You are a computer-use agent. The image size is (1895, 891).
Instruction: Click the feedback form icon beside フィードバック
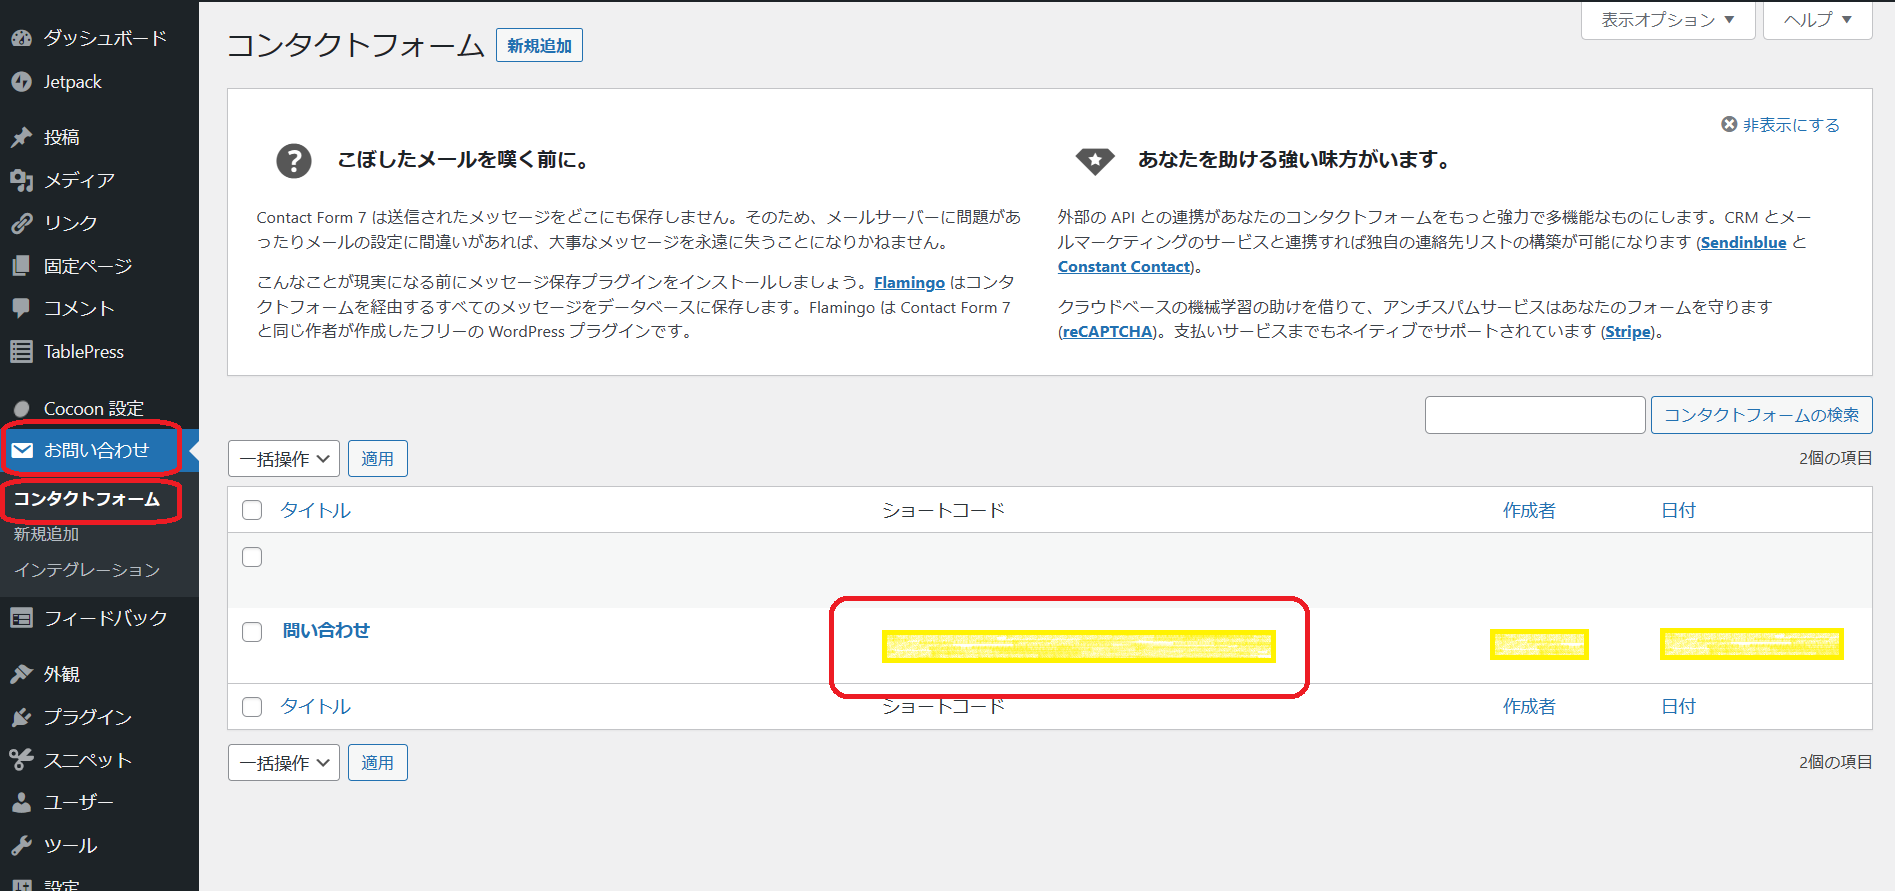[x=21, y=618]
